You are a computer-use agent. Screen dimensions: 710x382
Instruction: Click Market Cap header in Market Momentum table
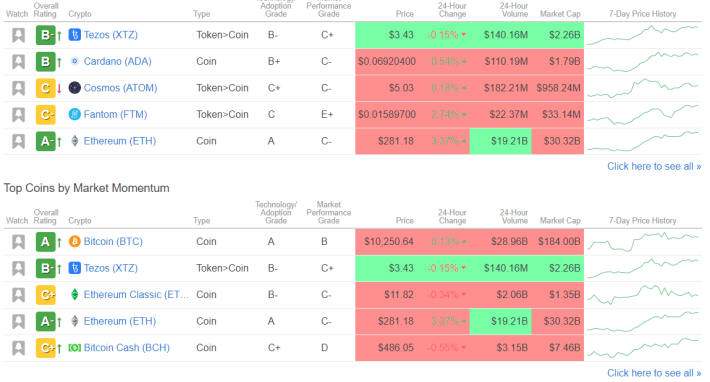560,220
